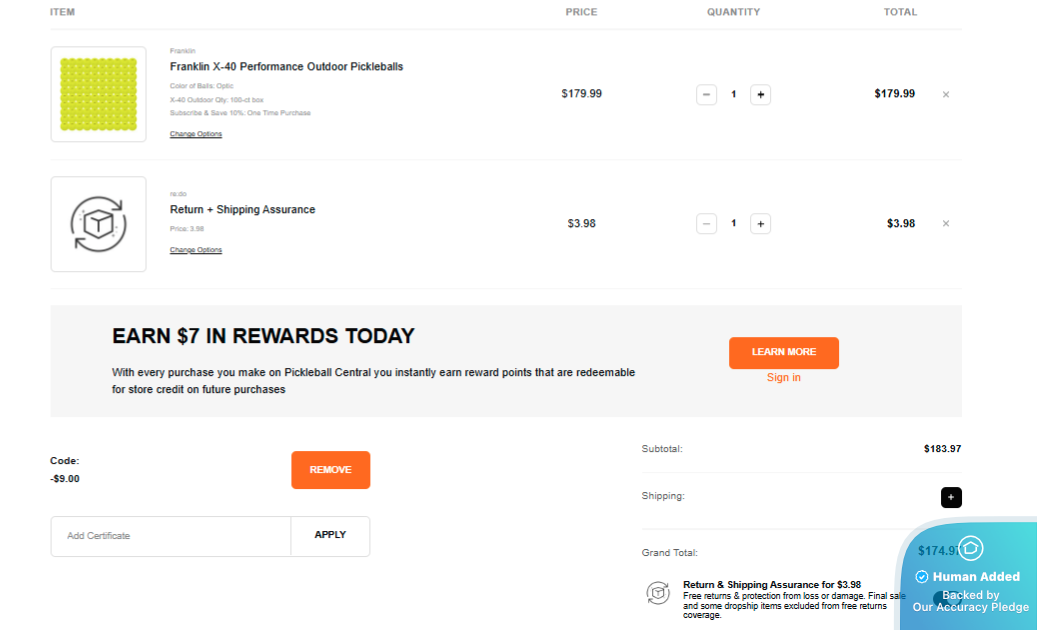
Task: Open the Franklin X-40 Performance Outdoor Pickleballs title
Action: 286,67
